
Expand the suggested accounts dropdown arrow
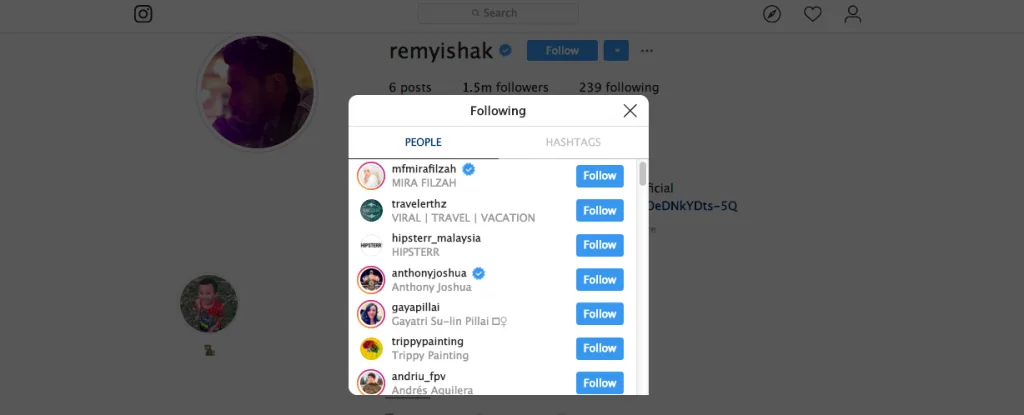point(616,50)
